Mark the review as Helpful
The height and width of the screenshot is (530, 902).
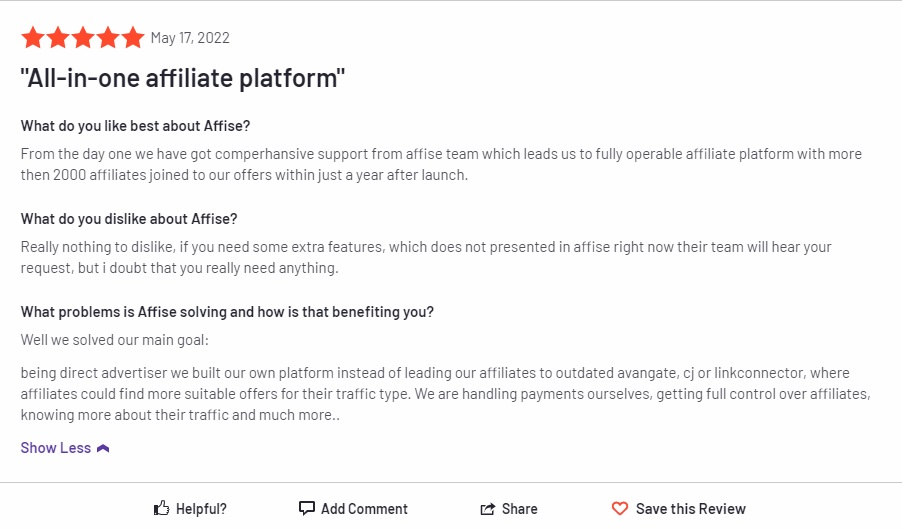(201, 509)
